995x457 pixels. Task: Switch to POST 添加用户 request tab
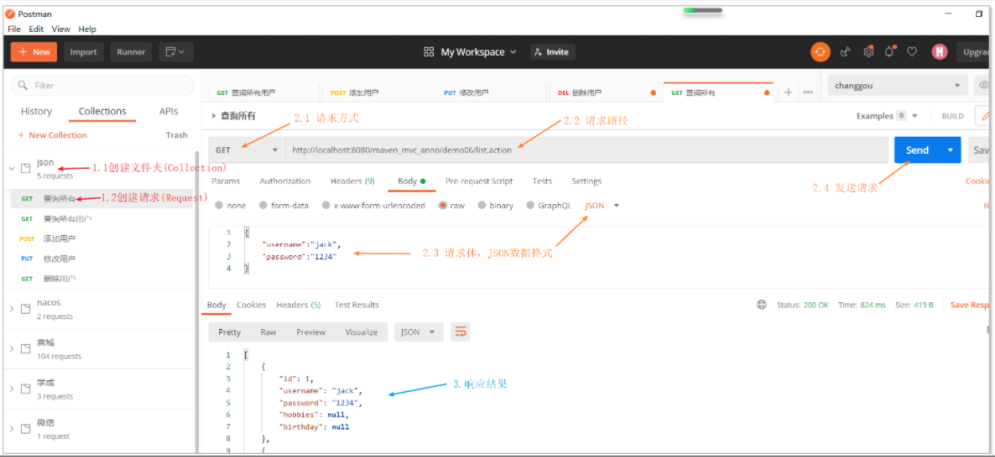coord(378,93)
